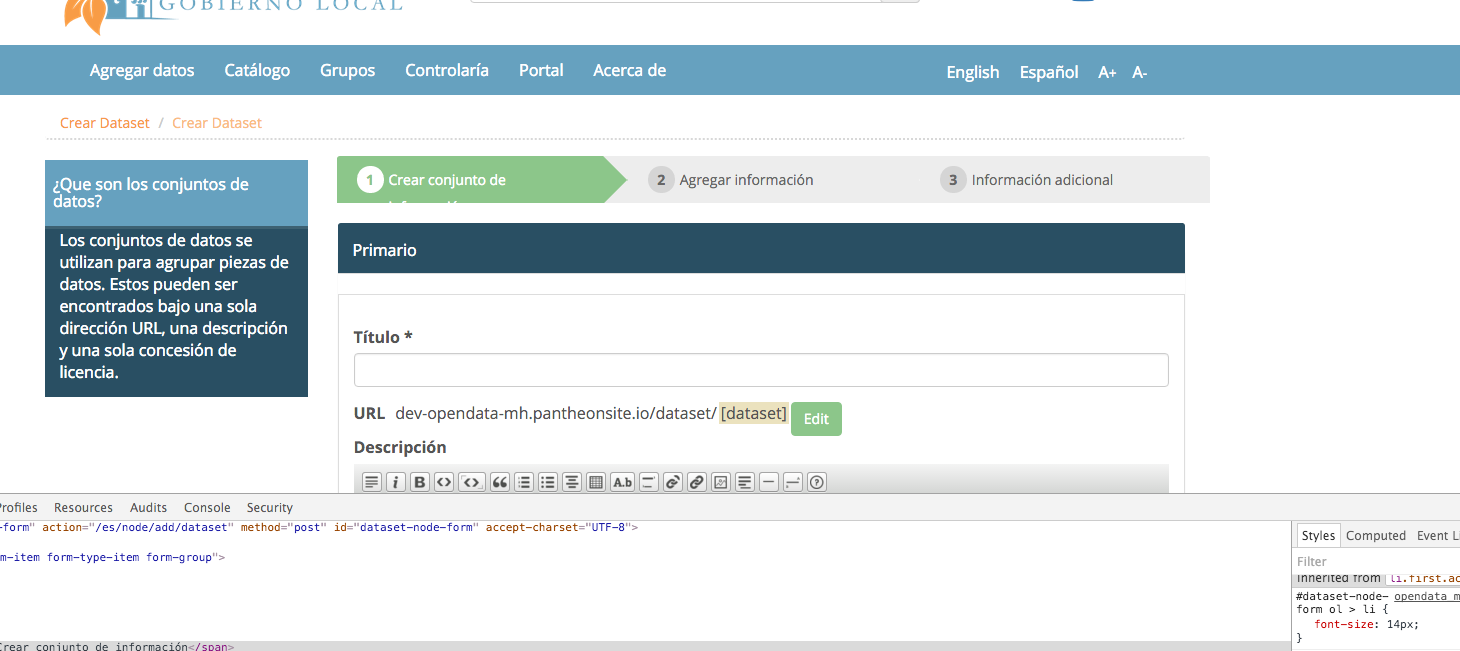Viewport: 1460px width, 651px height.
Task: Click the A.b abbreviation icon
Action: (x=622, y=482)
